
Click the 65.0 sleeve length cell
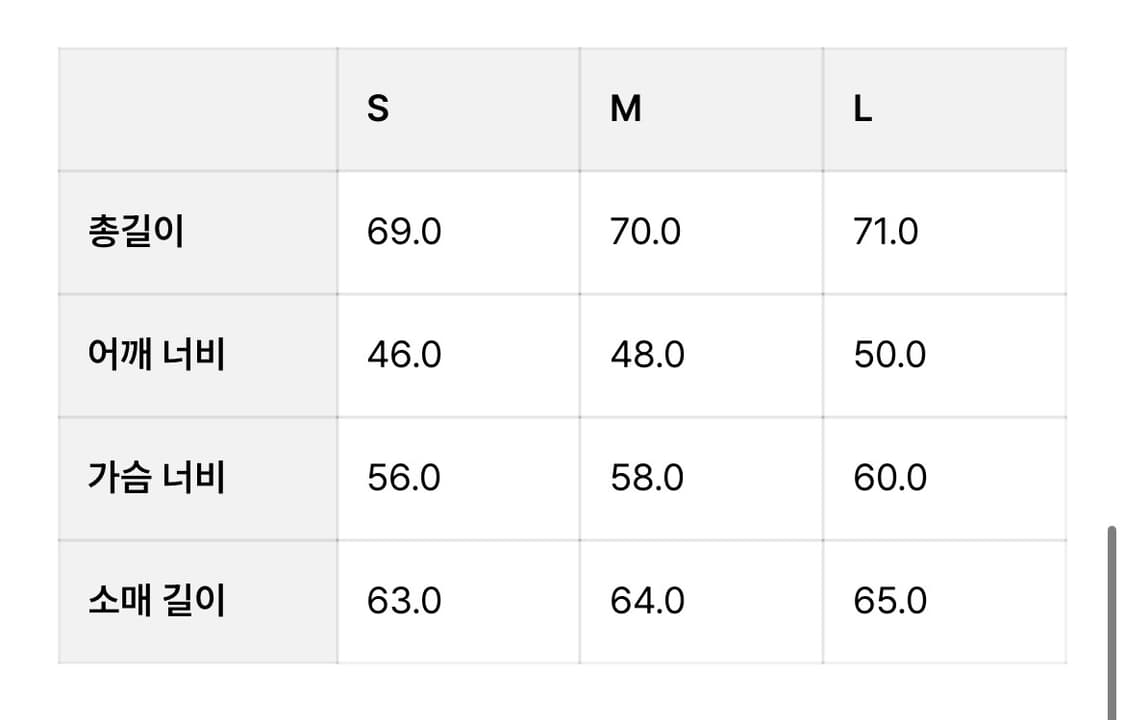pyautogui.click(x=890, y=601)
